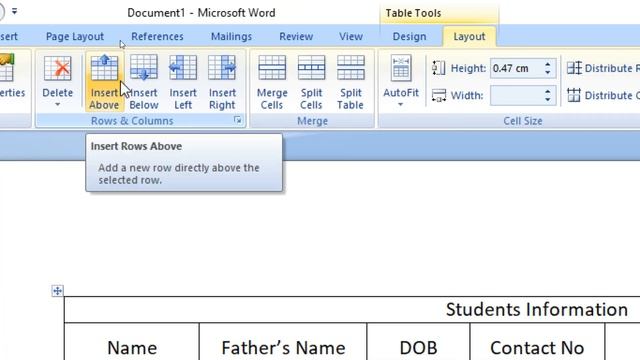Click the Delete table icon
This screenshot has height=360, width=640.
(58, 68)
